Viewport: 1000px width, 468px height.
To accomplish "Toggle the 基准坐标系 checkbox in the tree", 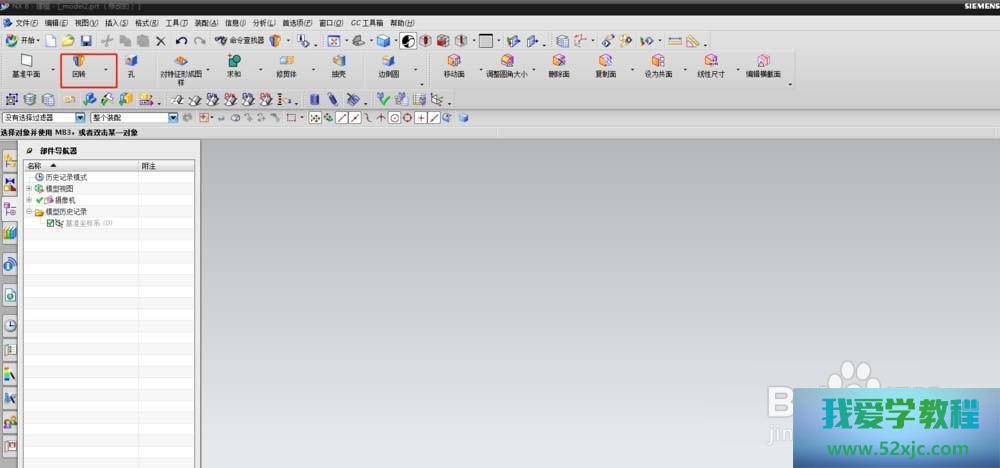I will tap(50, 223).
